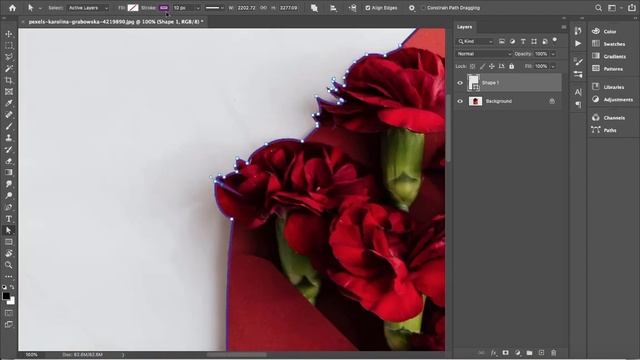Select the Dodge tool
The height and width of the screenshot is (360, 640).
9,196
